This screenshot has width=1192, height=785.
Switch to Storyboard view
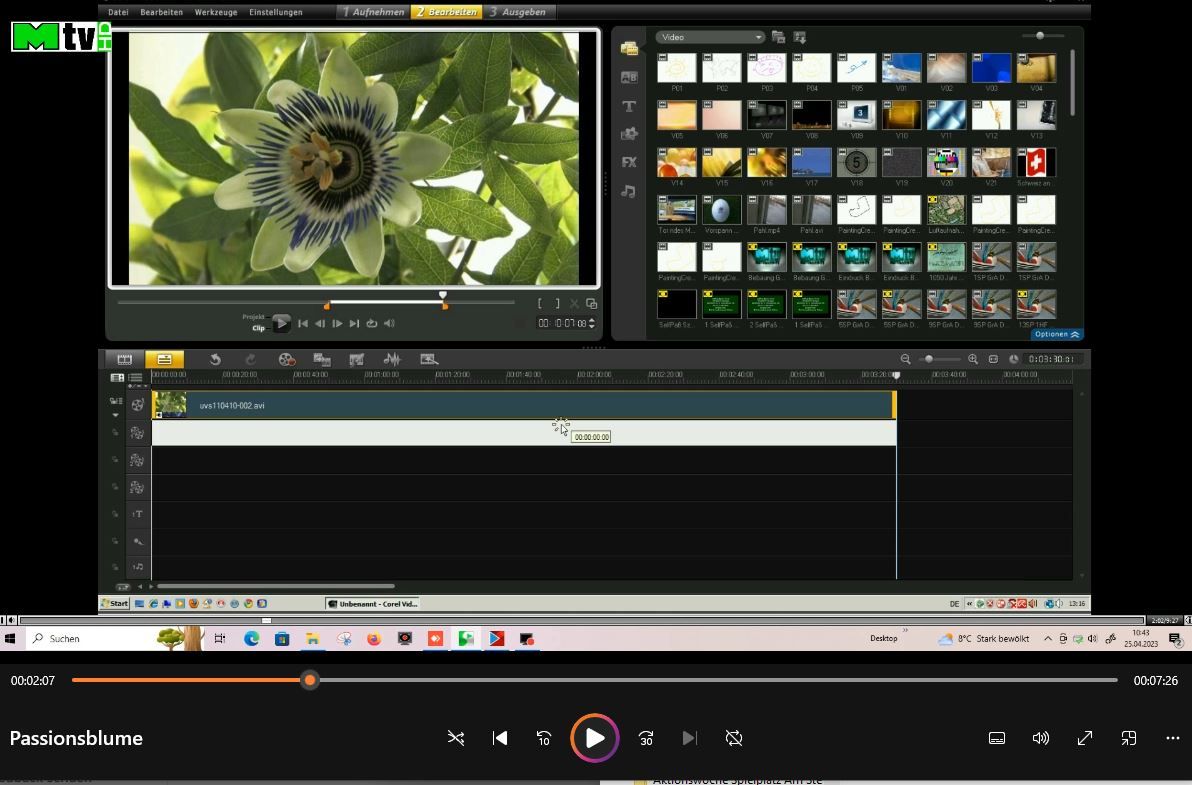point(125,359)
